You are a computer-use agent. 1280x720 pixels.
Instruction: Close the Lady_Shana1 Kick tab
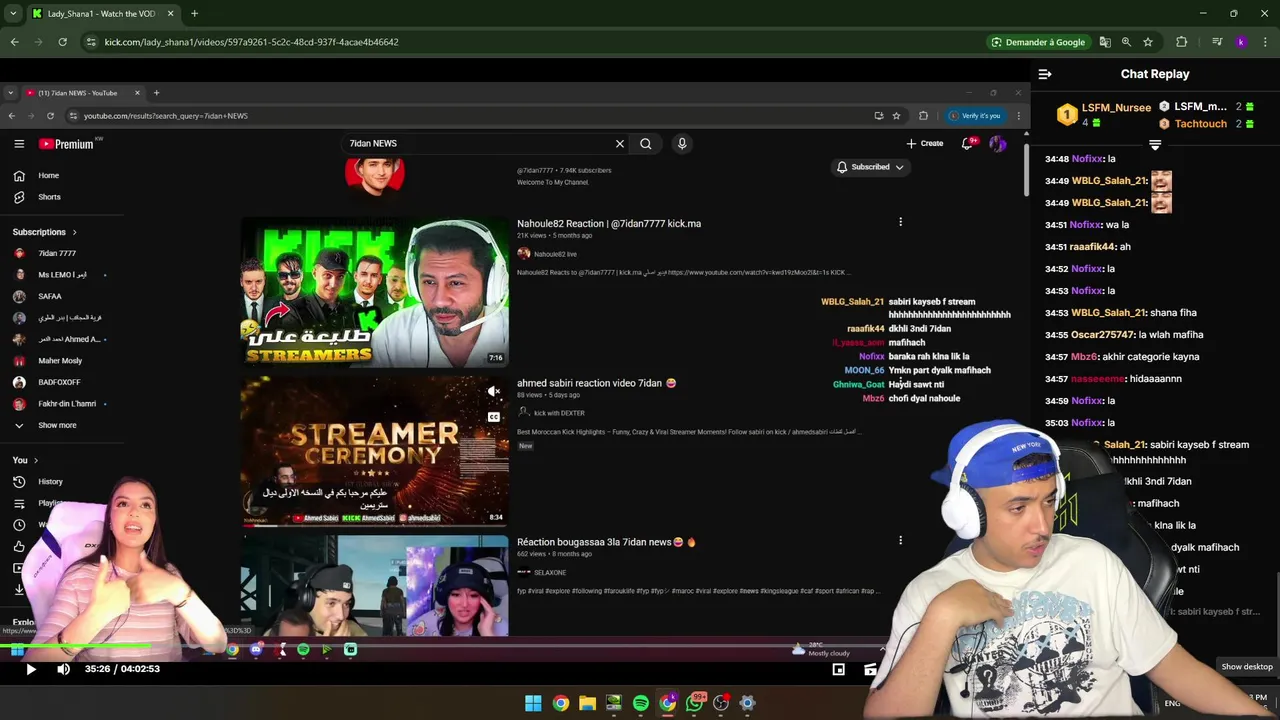click(170, 14)
